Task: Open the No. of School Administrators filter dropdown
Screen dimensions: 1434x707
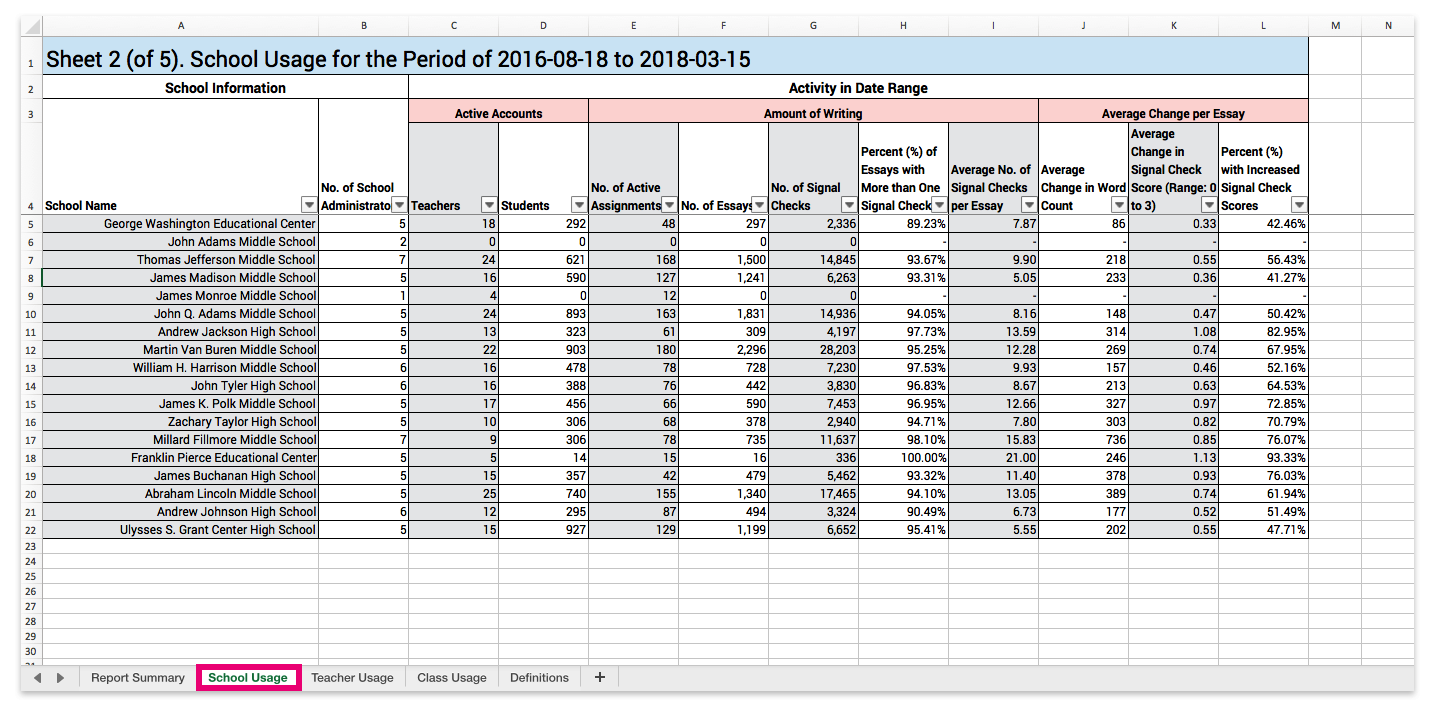Action: pos(399,205)
